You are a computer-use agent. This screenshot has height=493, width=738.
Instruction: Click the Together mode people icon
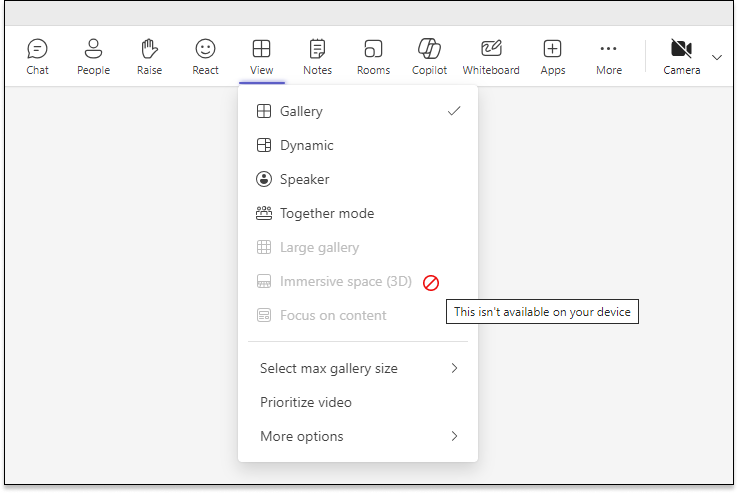264,213
